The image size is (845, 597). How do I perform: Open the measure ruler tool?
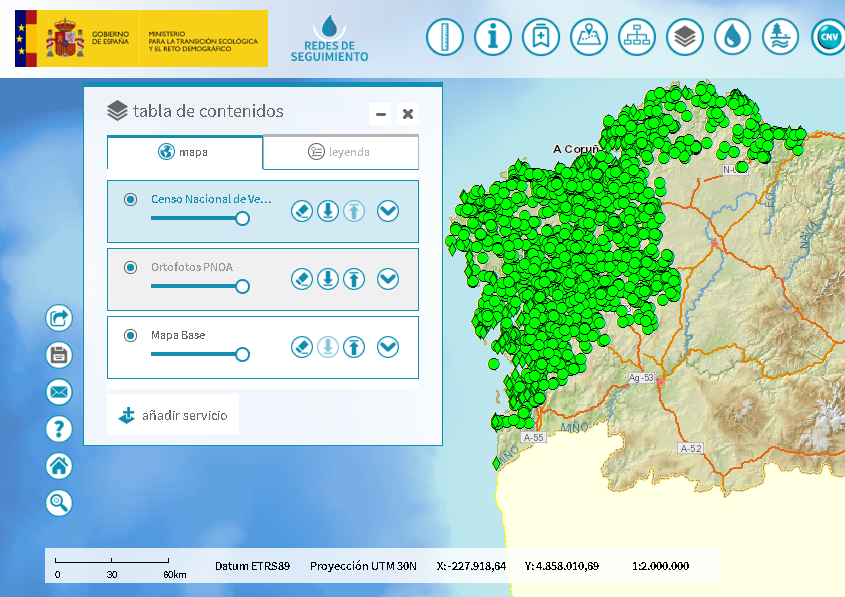(445, 37)
